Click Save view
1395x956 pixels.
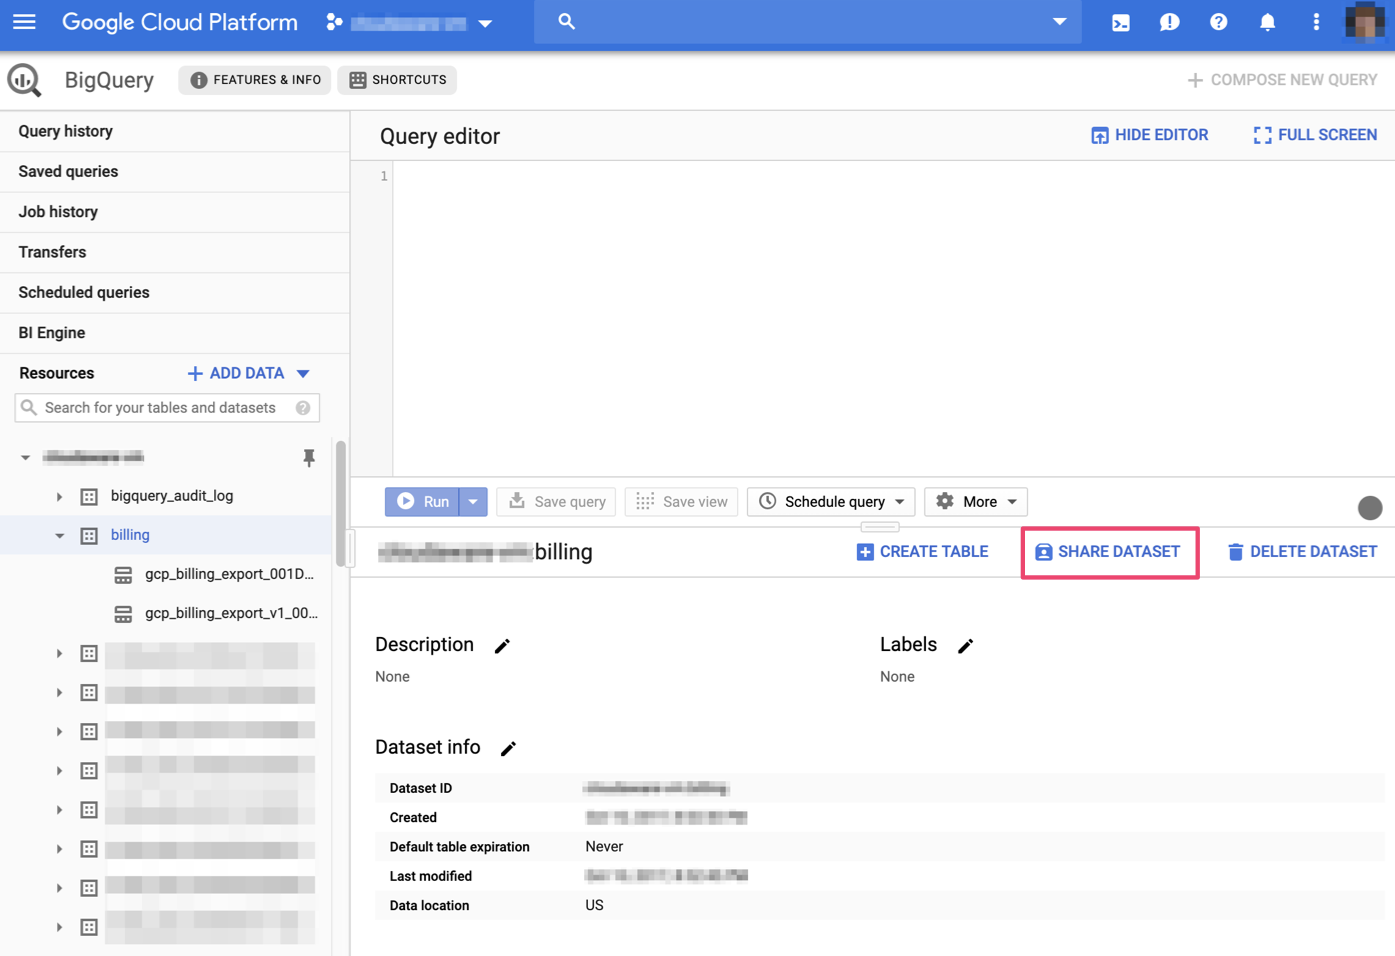(681, 502)
